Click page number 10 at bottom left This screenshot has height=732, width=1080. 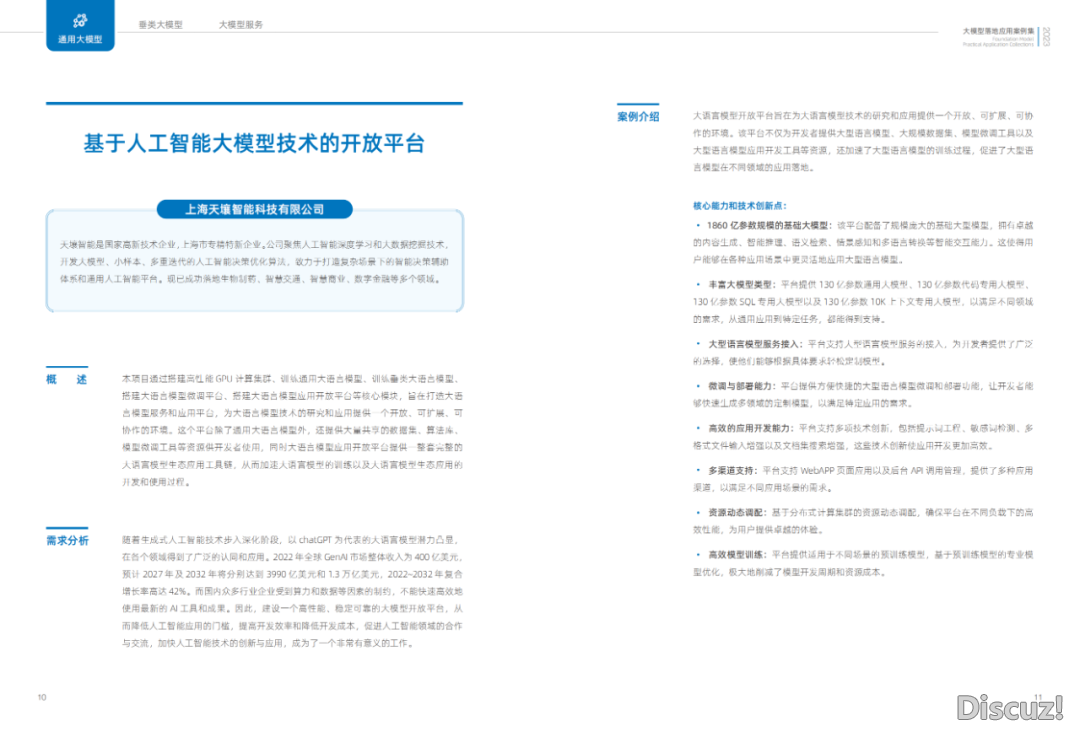click(42, 697)
